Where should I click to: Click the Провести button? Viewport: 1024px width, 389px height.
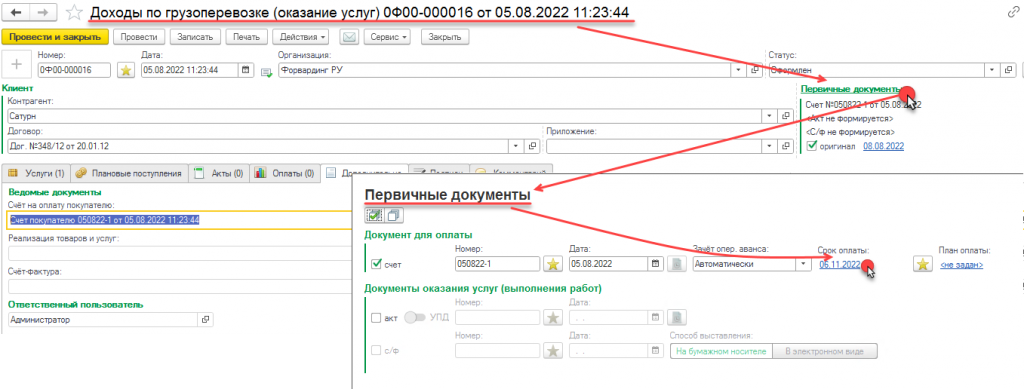[x=139, y=37]
